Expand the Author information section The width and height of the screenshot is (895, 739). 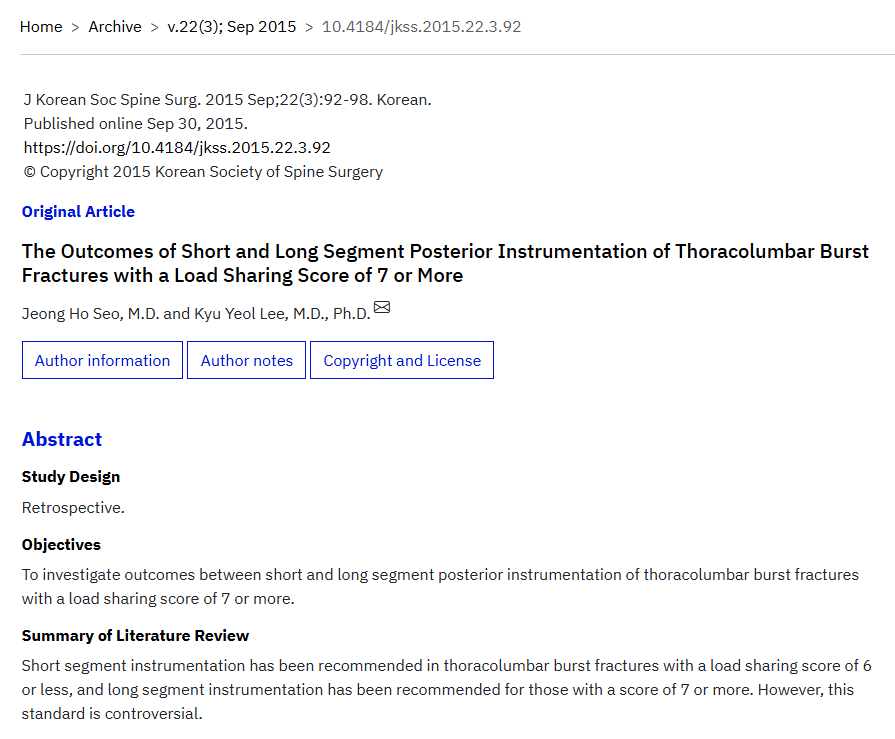(x=103, y=361)
